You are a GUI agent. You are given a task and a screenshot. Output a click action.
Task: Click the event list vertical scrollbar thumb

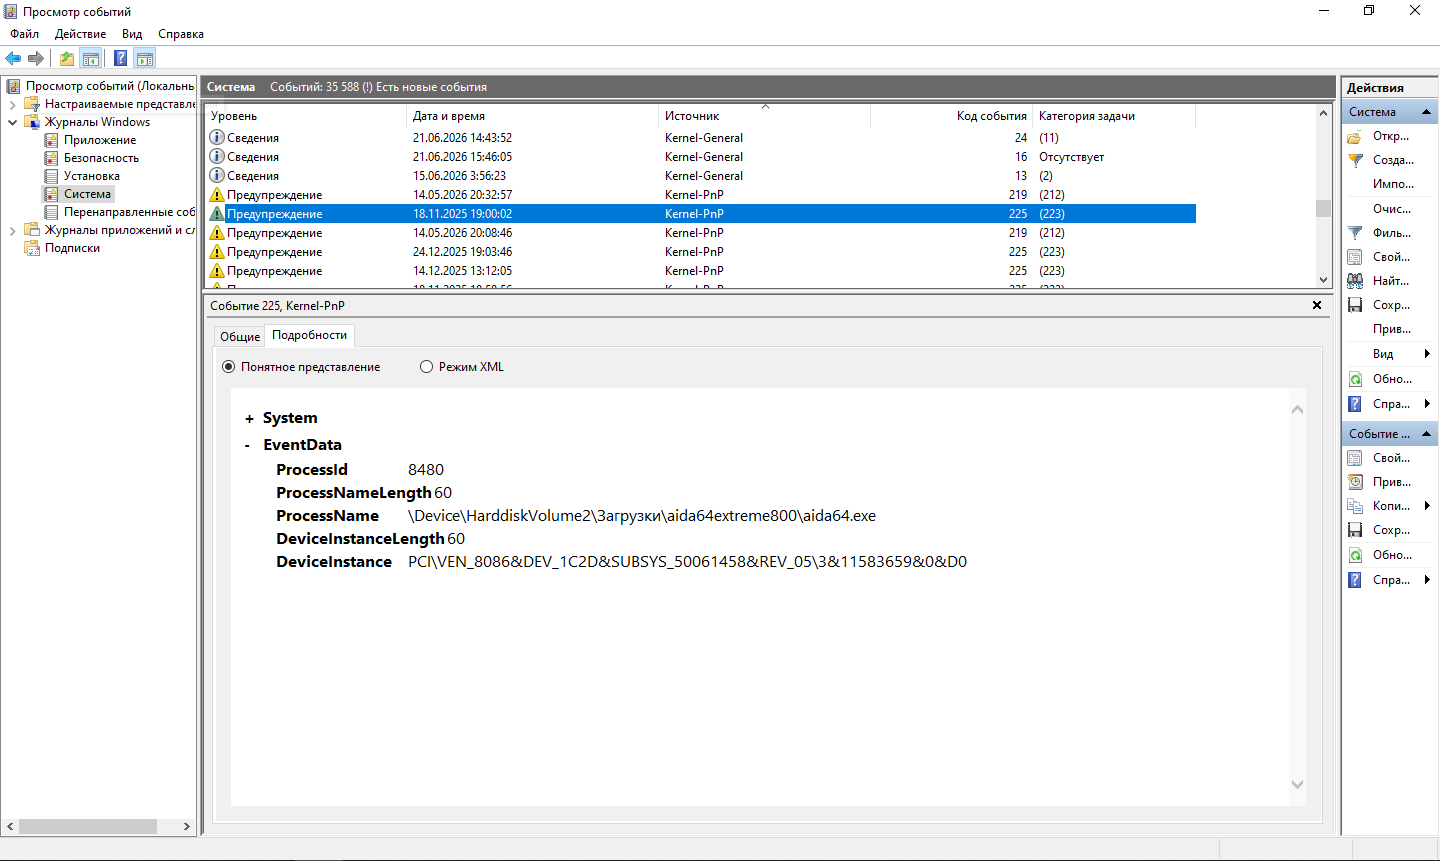click(1323, 208)
